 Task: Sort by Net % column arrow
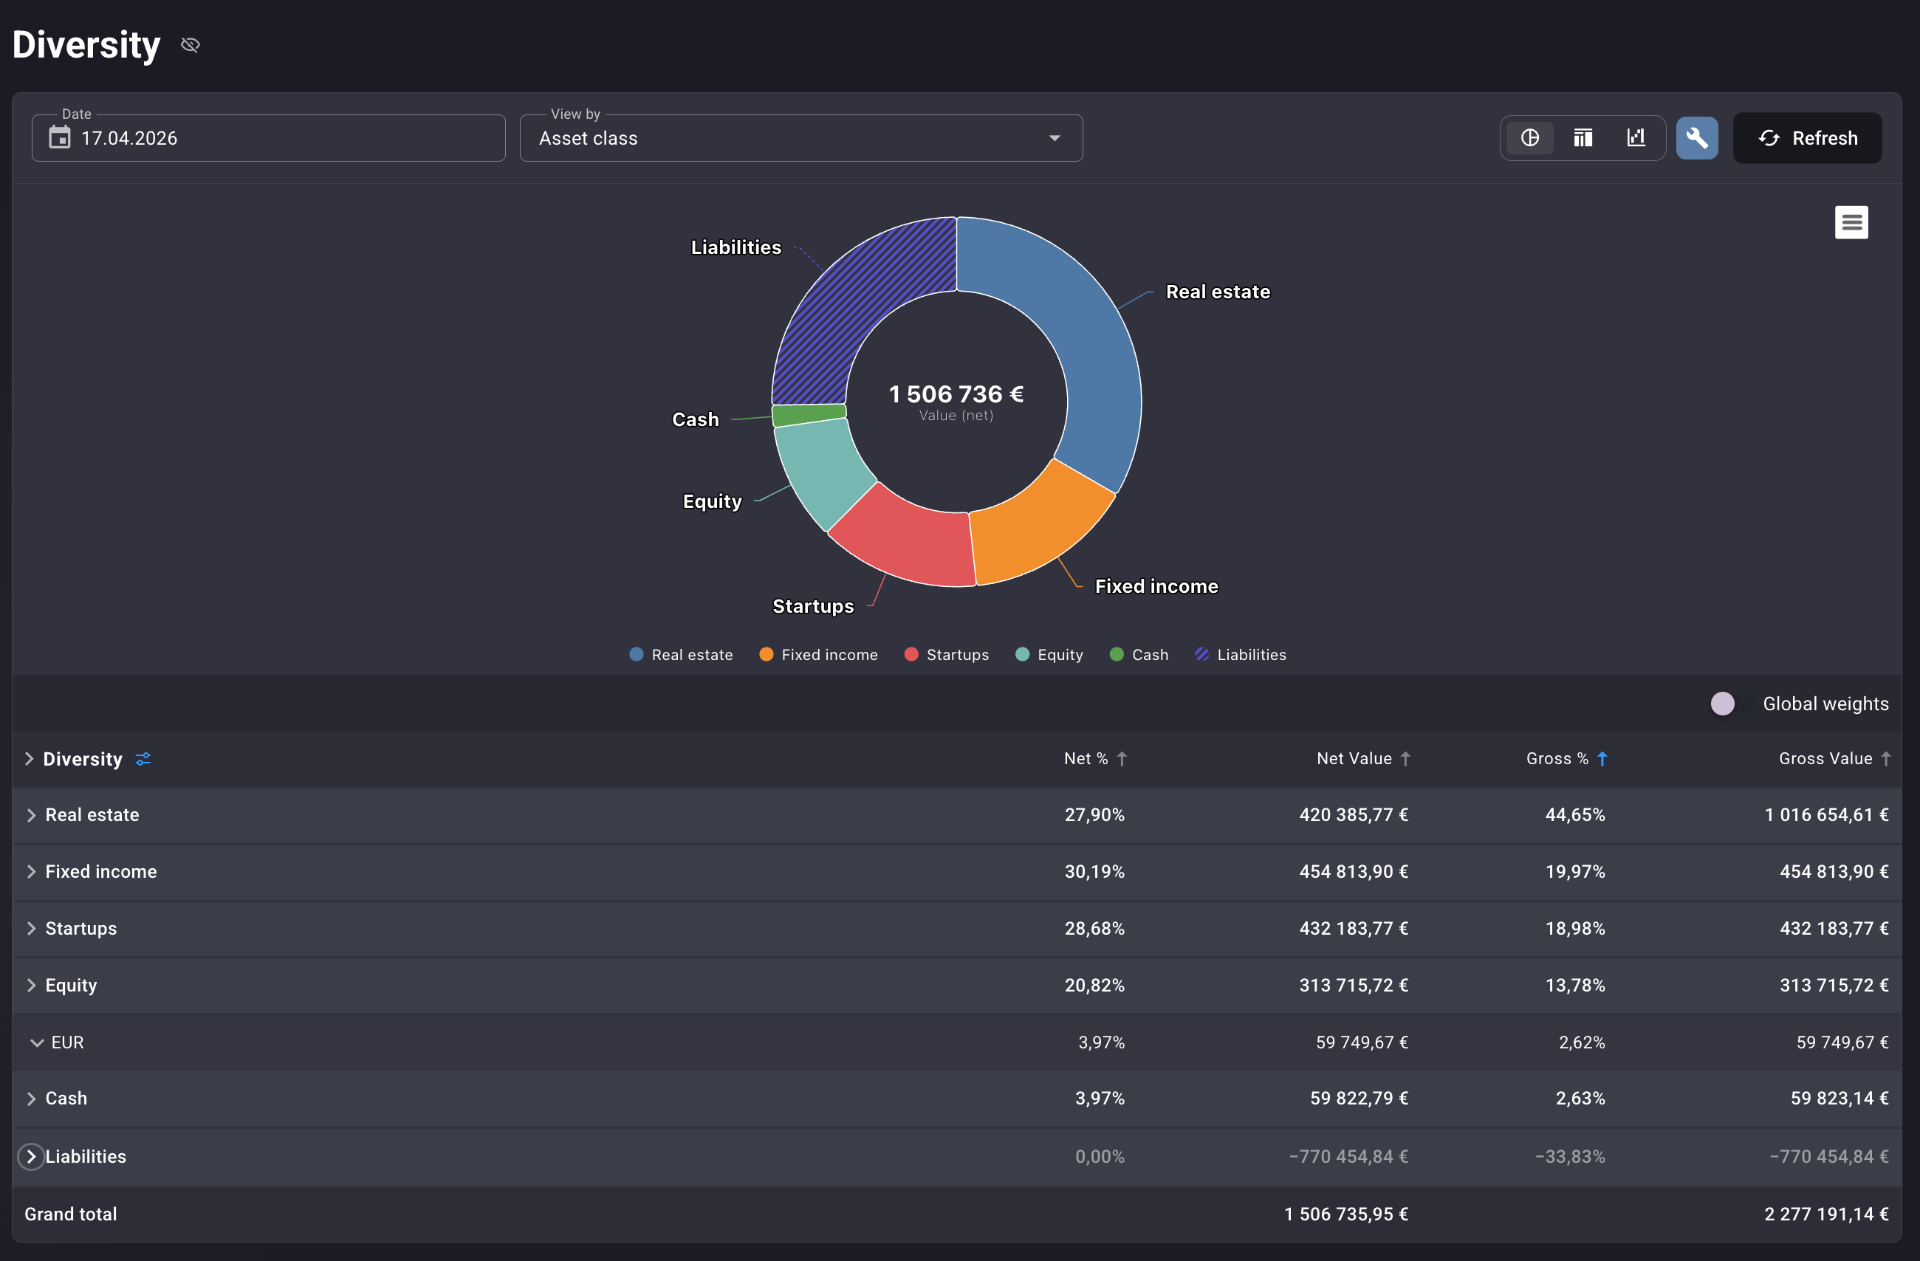tap(1122, 759)
